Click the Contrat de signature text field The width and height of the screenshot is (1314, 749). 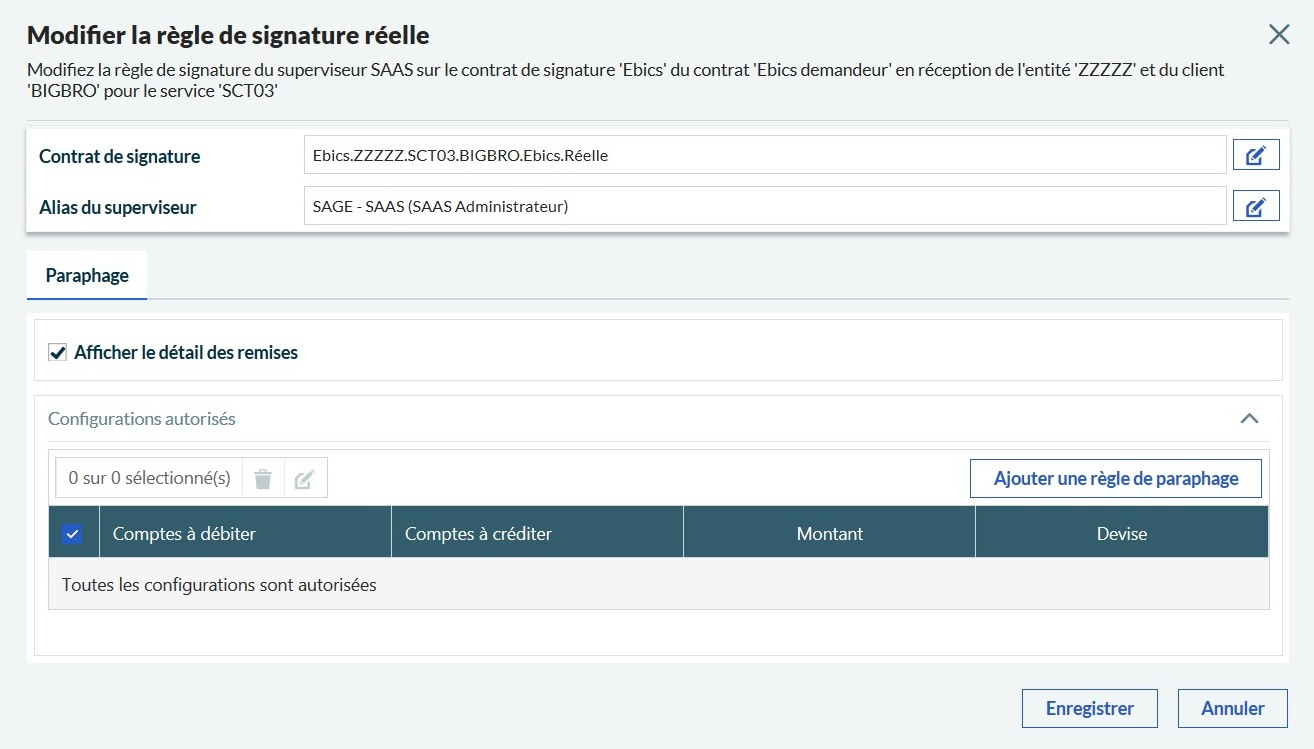[x=764, y=155]
